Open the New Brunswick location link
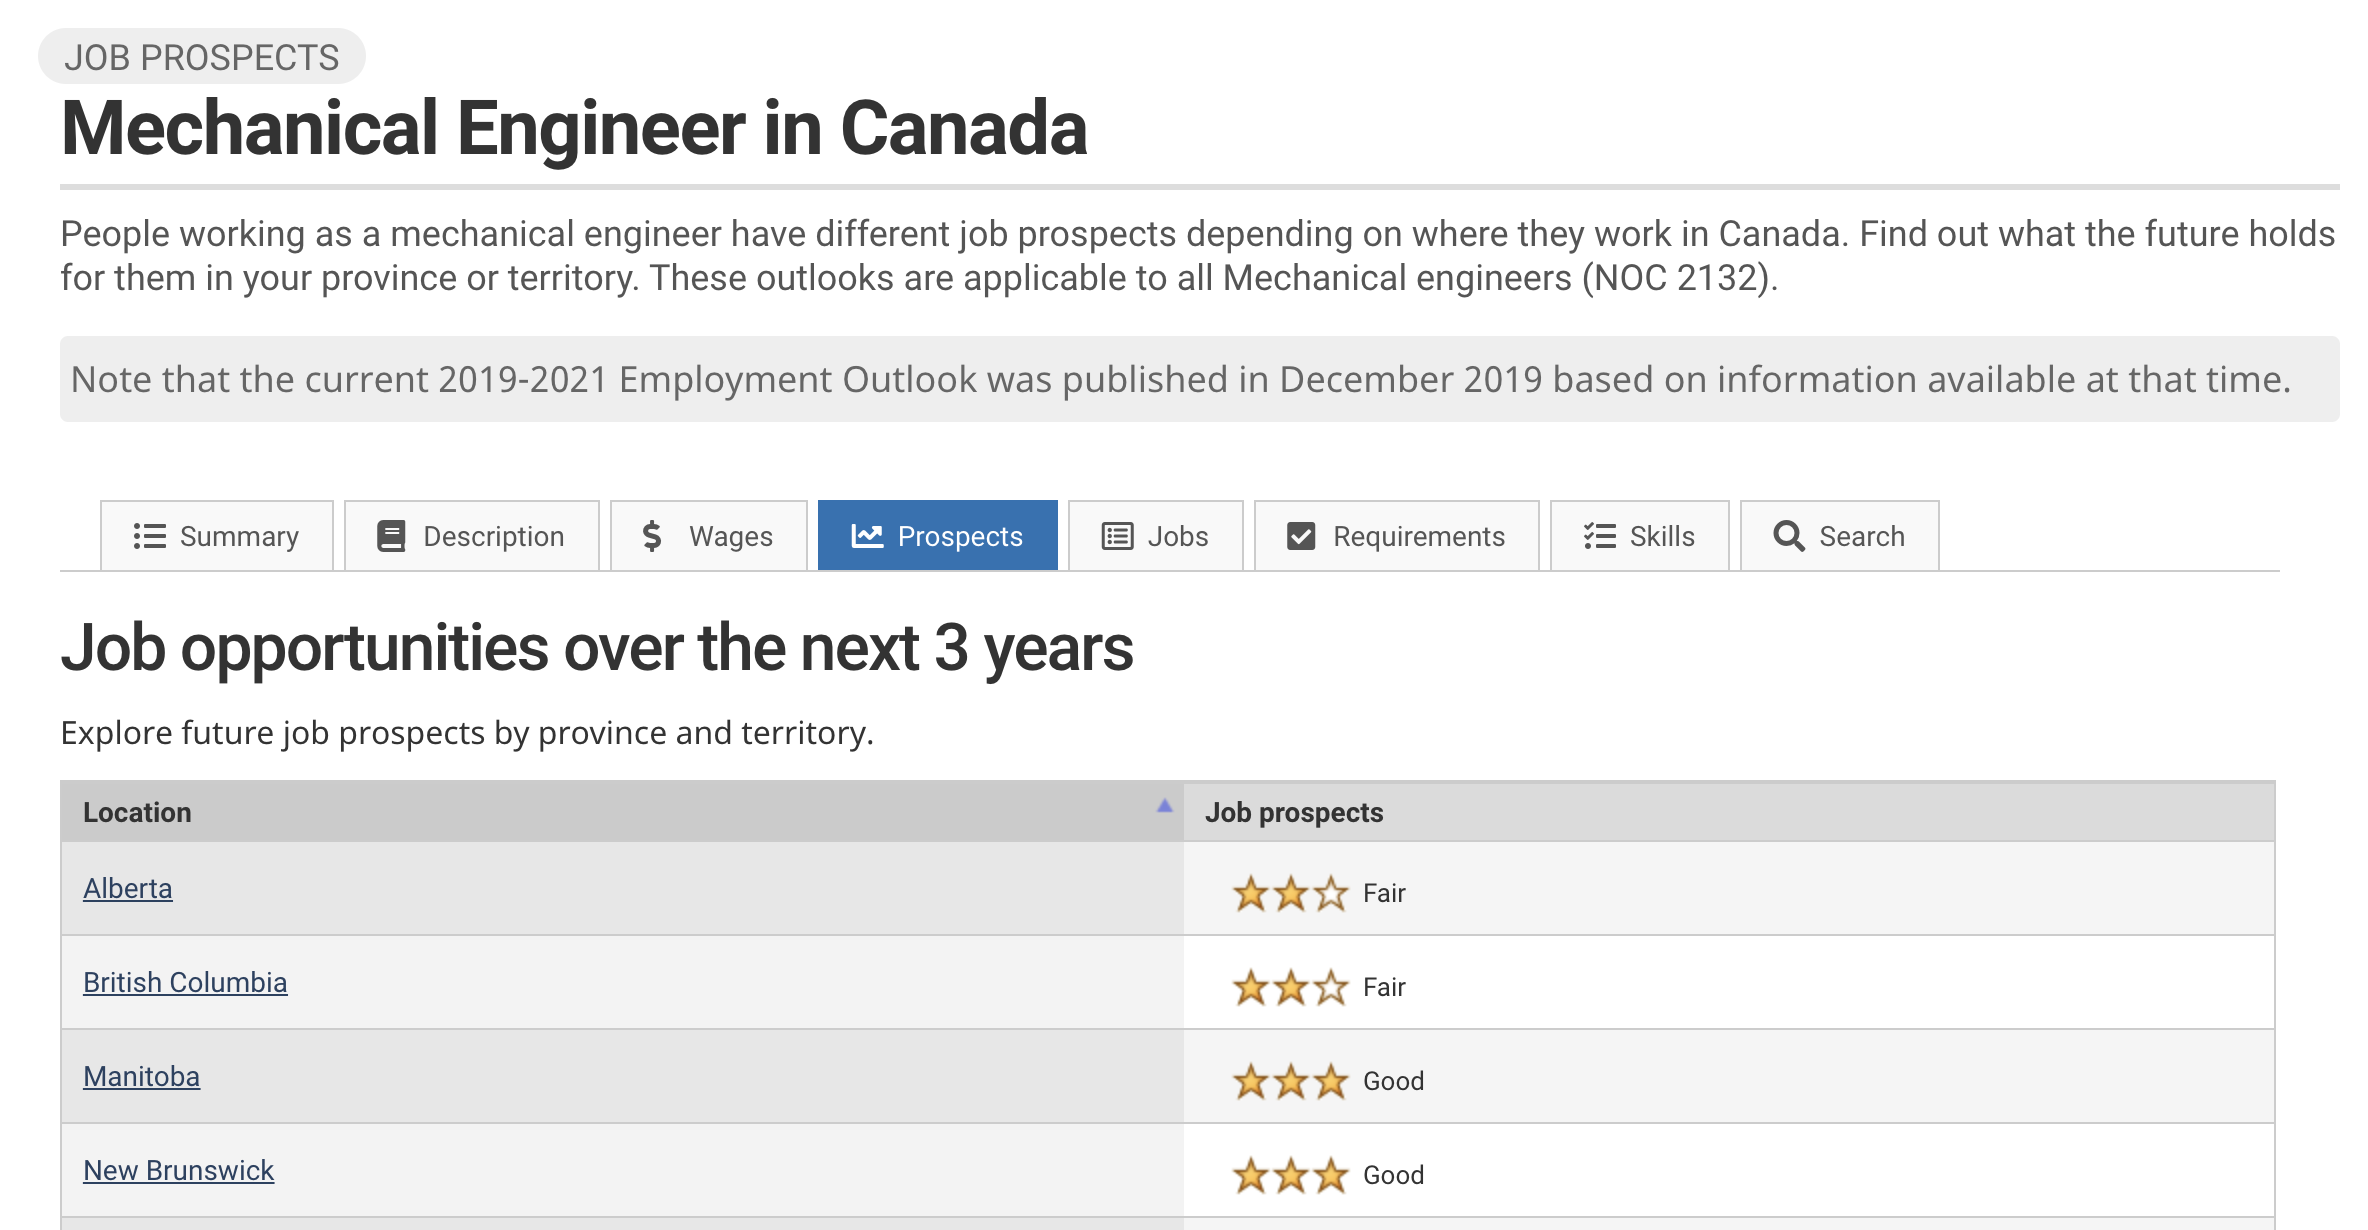This screenshot has width=2368, height=1230. 175,1169
